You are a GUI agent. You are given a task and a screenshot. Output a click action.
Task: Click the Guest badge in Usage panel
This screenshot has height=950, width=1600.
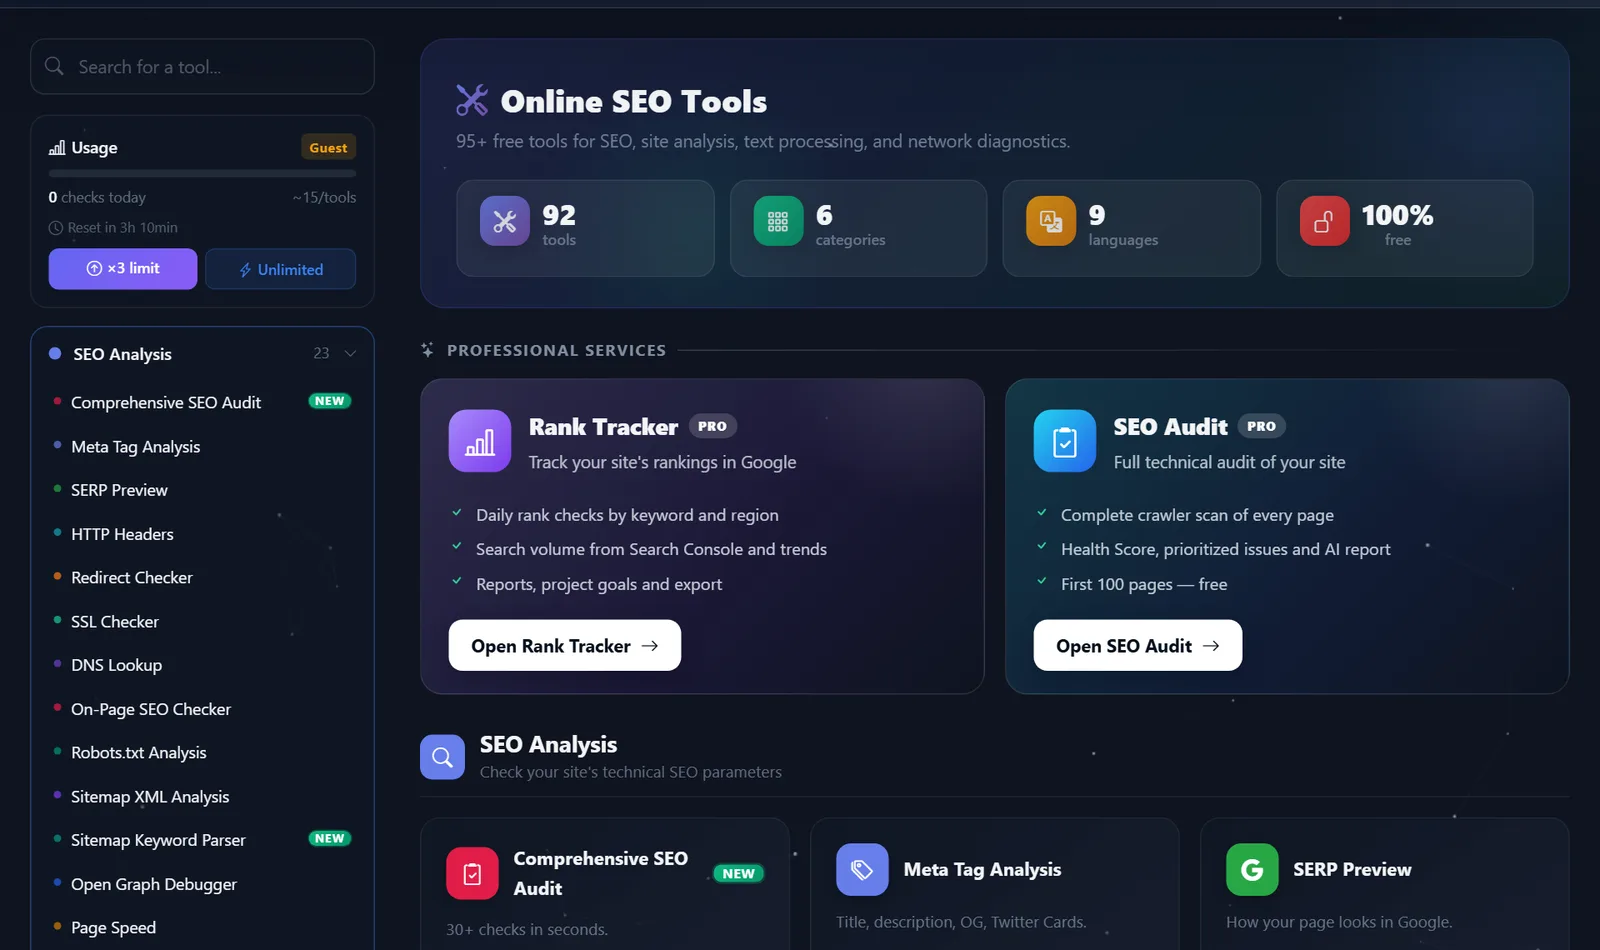[x=328, y=148]
